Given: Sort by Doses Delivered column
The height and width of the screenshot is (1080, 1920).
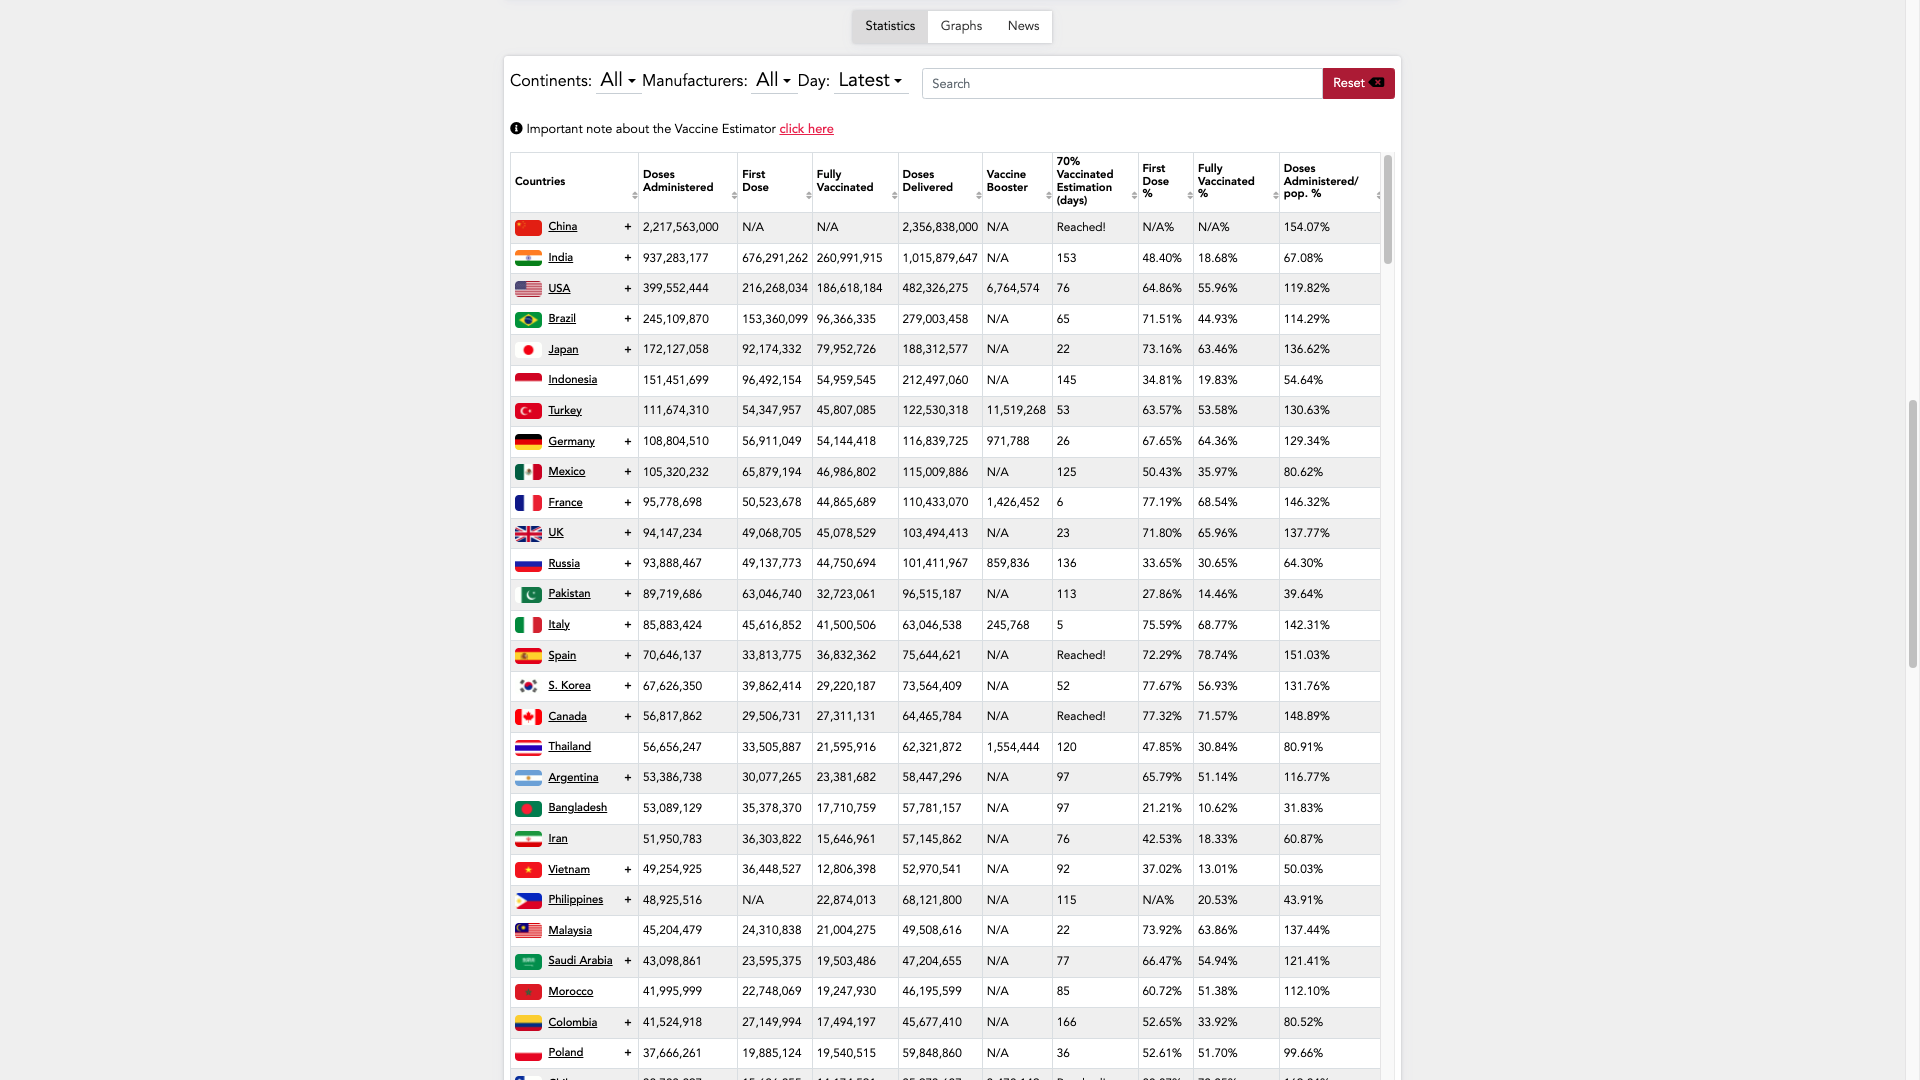Looking at the screenshot, I should click(940, 182).
